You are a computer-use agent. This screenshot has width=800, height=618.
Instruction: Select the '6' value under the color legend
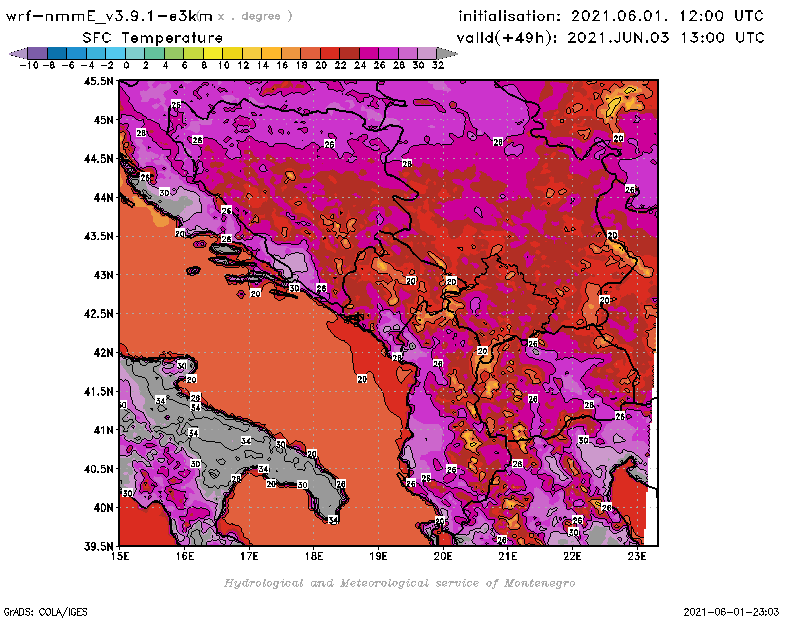click(x=184, y=65)
